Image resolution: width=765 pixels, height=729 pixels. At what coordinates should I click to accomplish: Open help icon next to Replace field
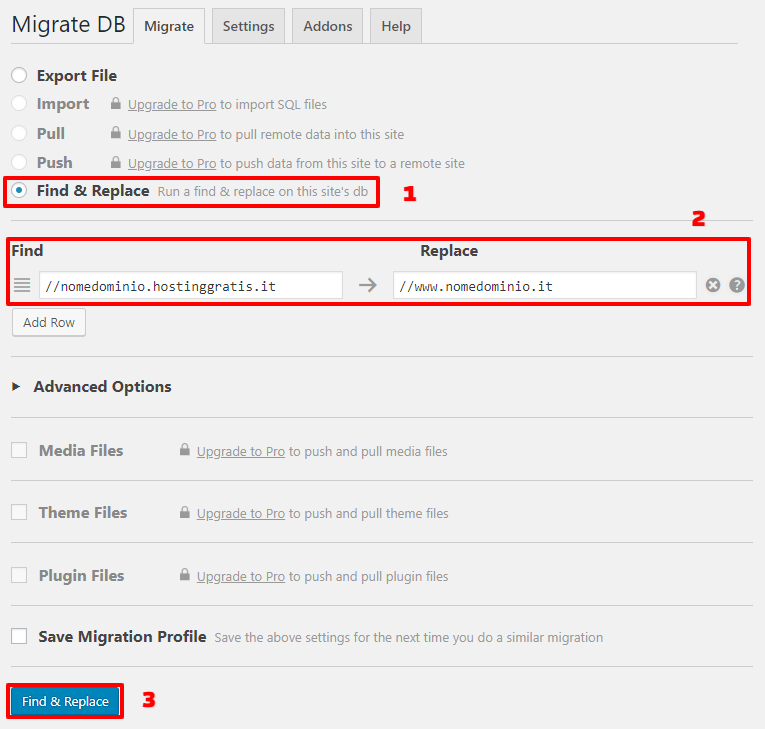pyautogui.click(x=737, y=285)
